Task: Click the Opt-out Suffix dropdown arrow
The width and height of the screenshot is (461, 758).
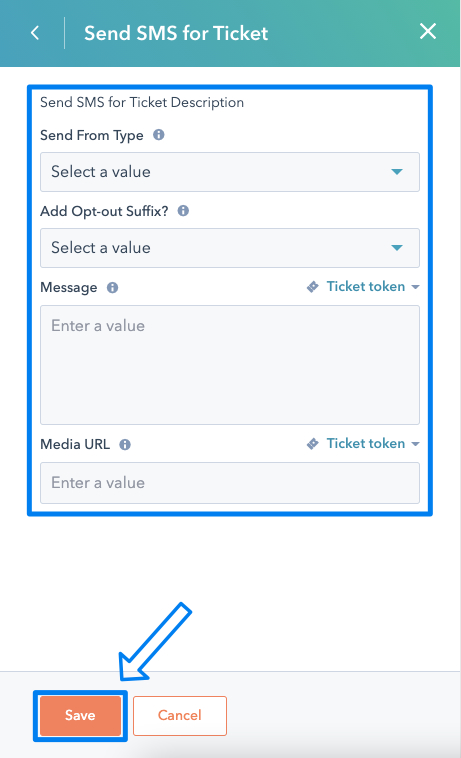Action: [397, 248]
